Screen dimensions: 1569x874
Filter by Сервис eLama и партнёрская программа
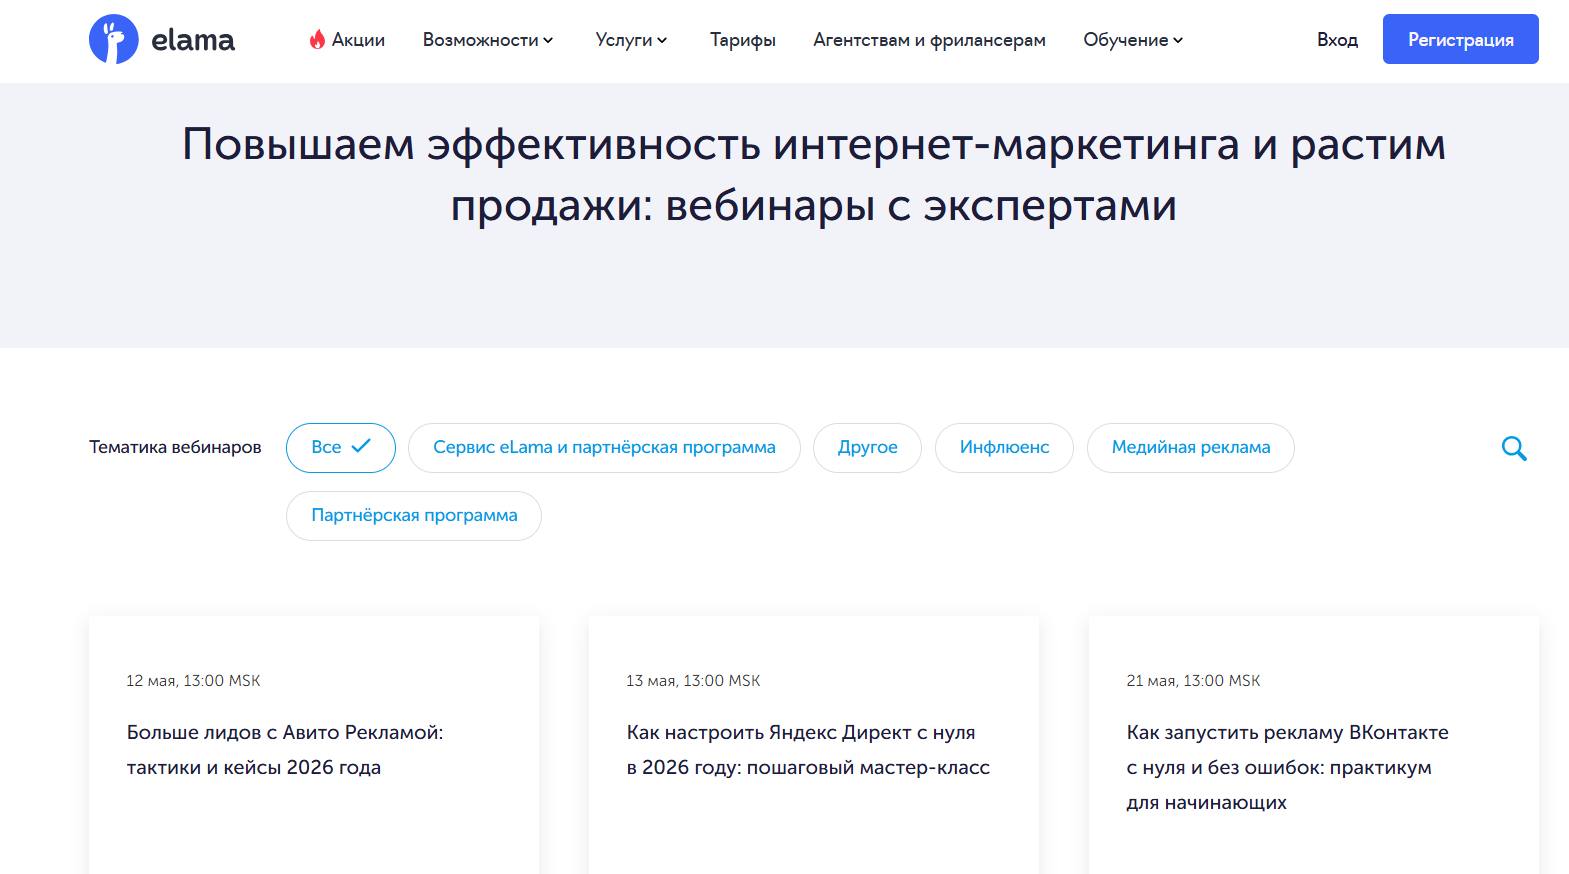(604, 448)
